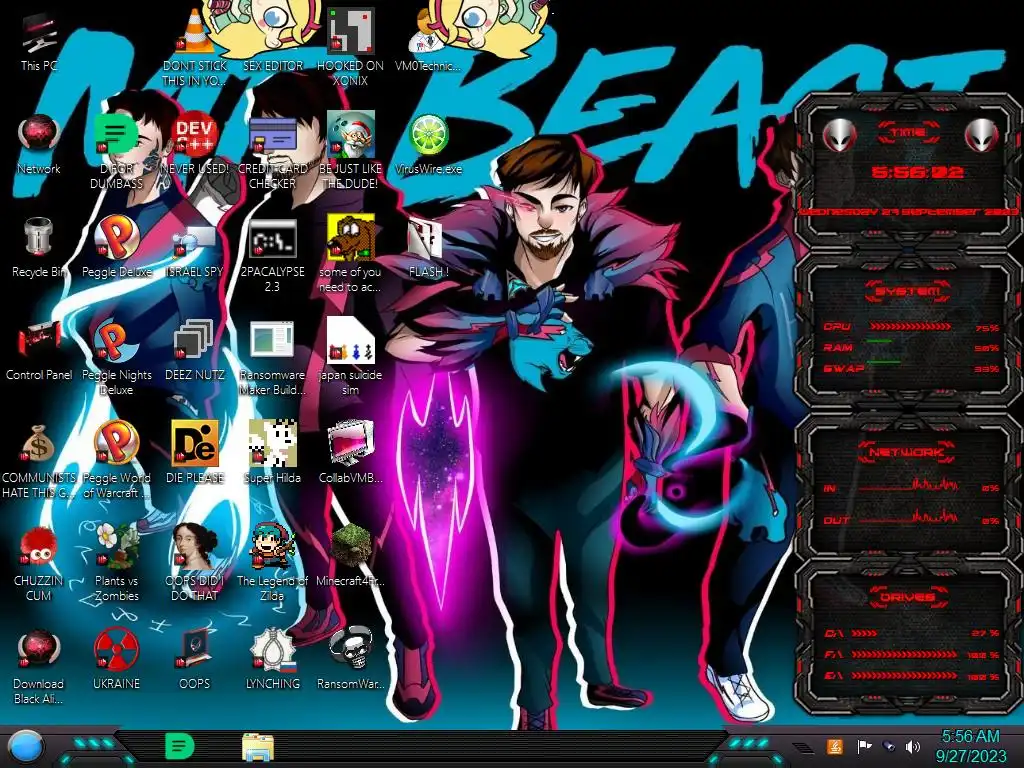The height and width of the screenshot is (768, 1024).
Task: Select the UKRAINE radiation-symbol icon
Action: click(116, 660)
